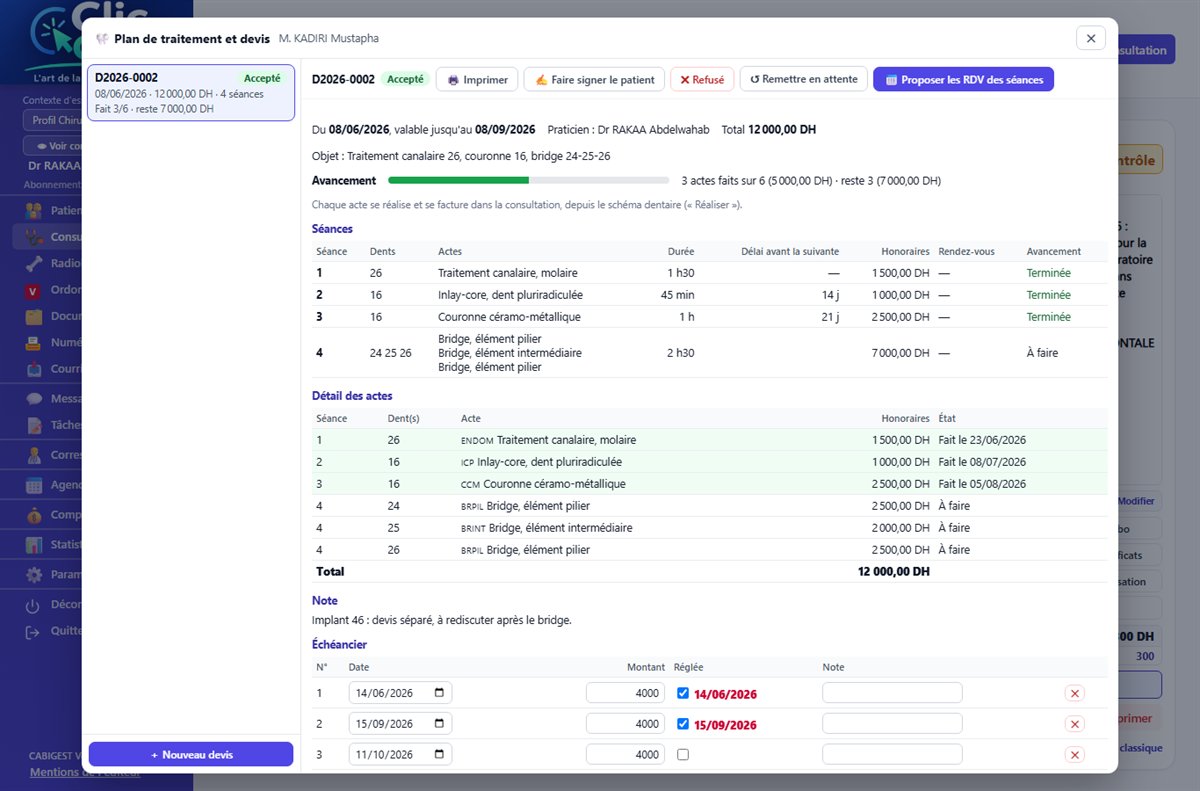1200x791 pixels.
Task: Mark the quote as Refusé
Action: click(x=702, y=80)
